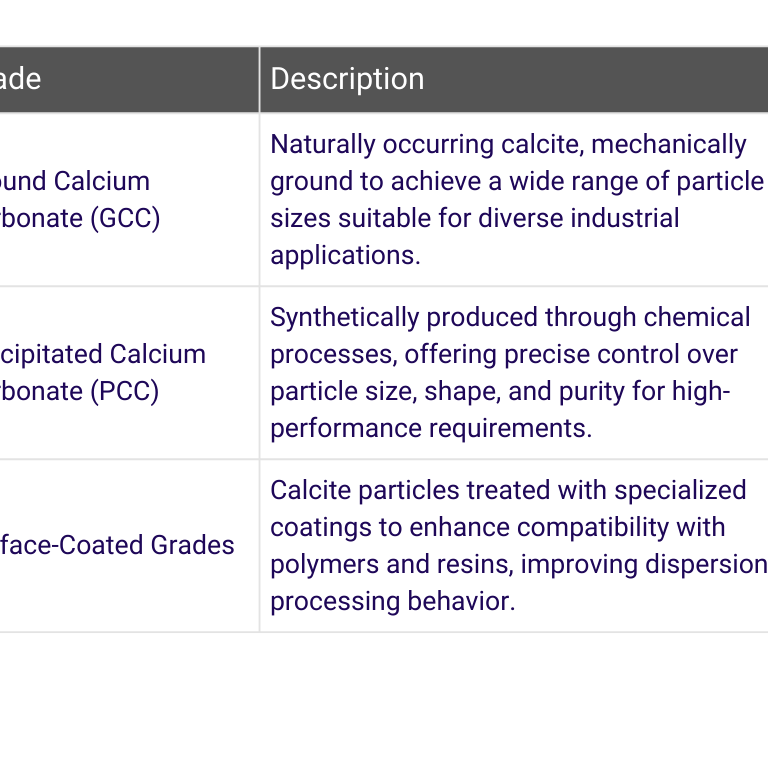
Task: Click the 'Naturally occurring calcite, mechanically' line
Action: [508, 144]
